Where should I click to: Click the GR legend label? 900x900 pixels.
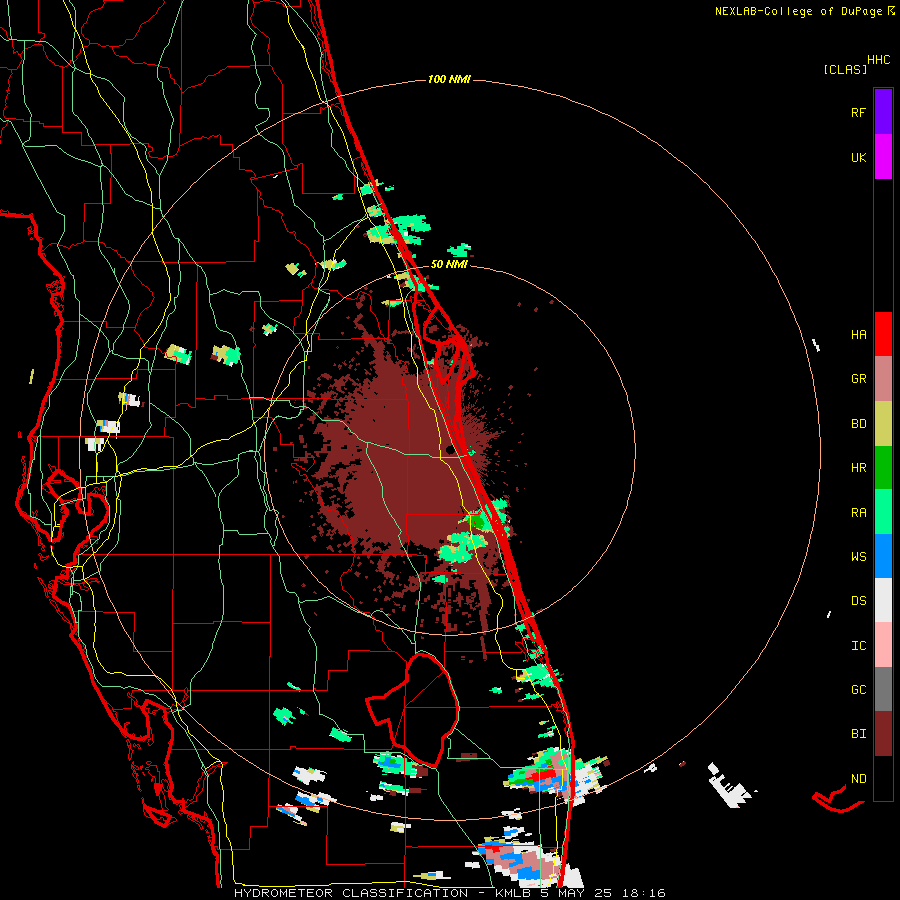(x=858, y=379)
